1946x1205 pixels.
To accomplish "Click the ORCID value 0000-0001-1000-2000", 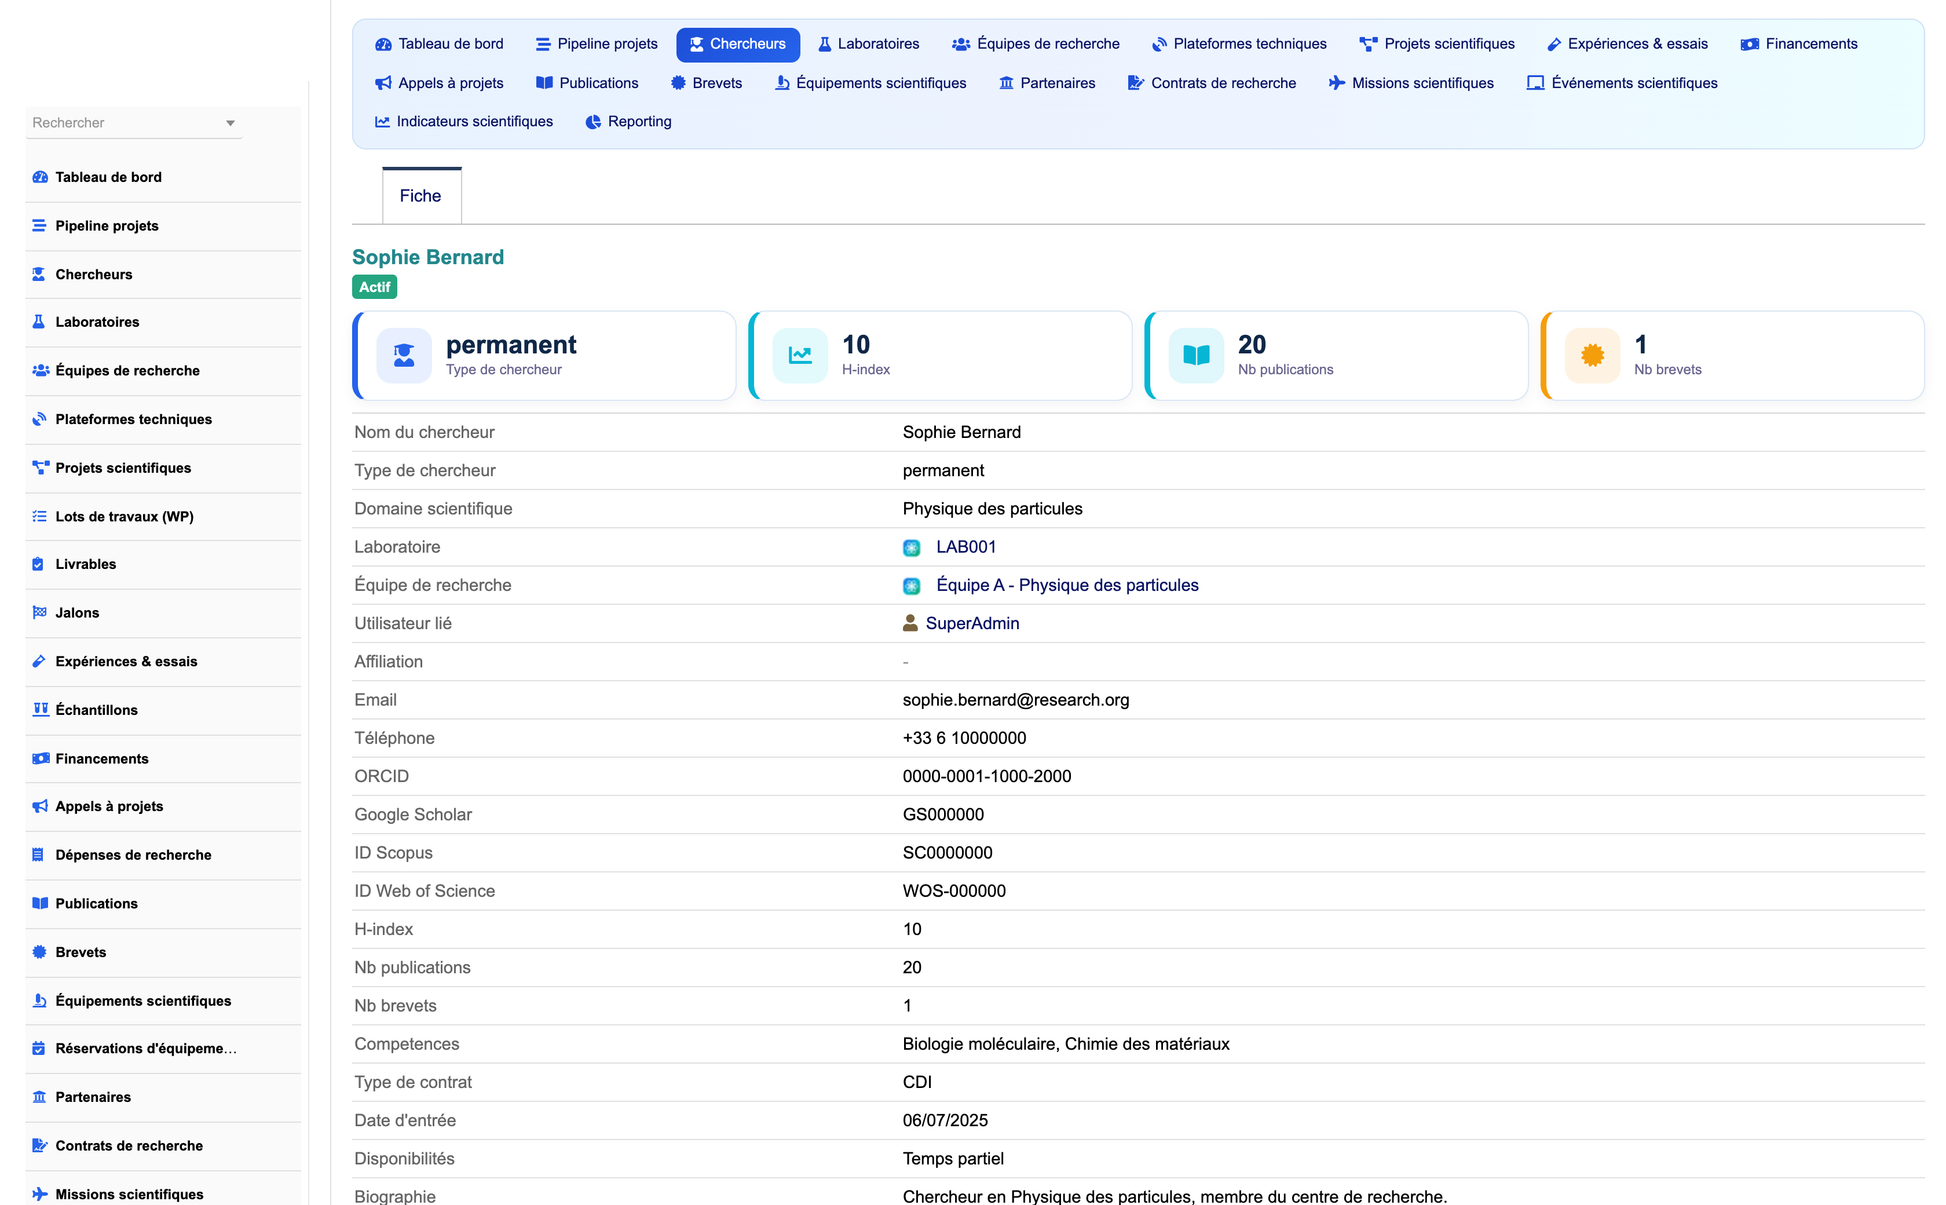I will pos(987,776).
